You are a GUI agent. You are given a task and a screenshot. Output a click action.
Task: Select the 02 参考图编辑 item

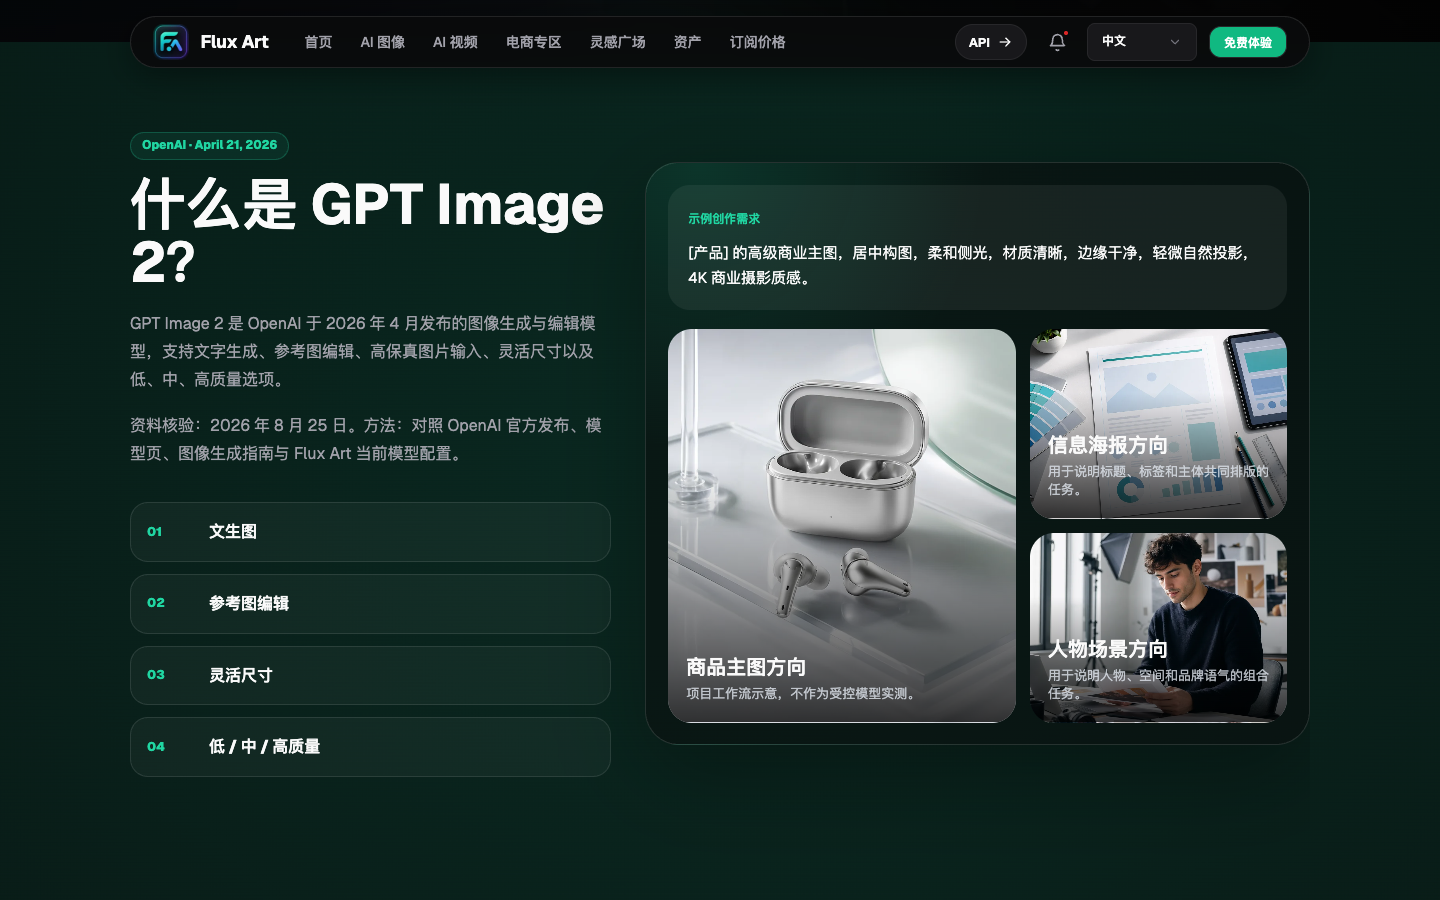coord(370,604)
